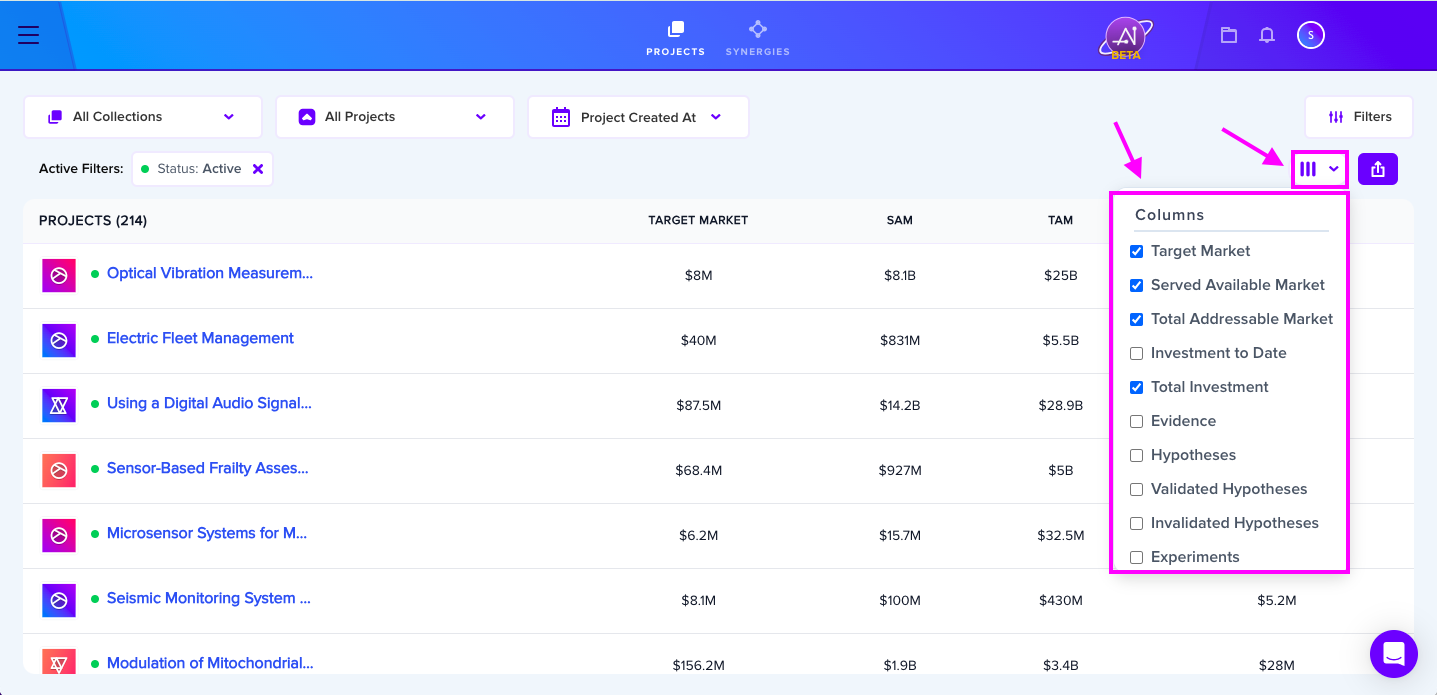Image resolution: width=1437 pixels, height=695 pixels.
Task: Open Sensor-Based Frailty Asses... project
Action: (207, 468)
